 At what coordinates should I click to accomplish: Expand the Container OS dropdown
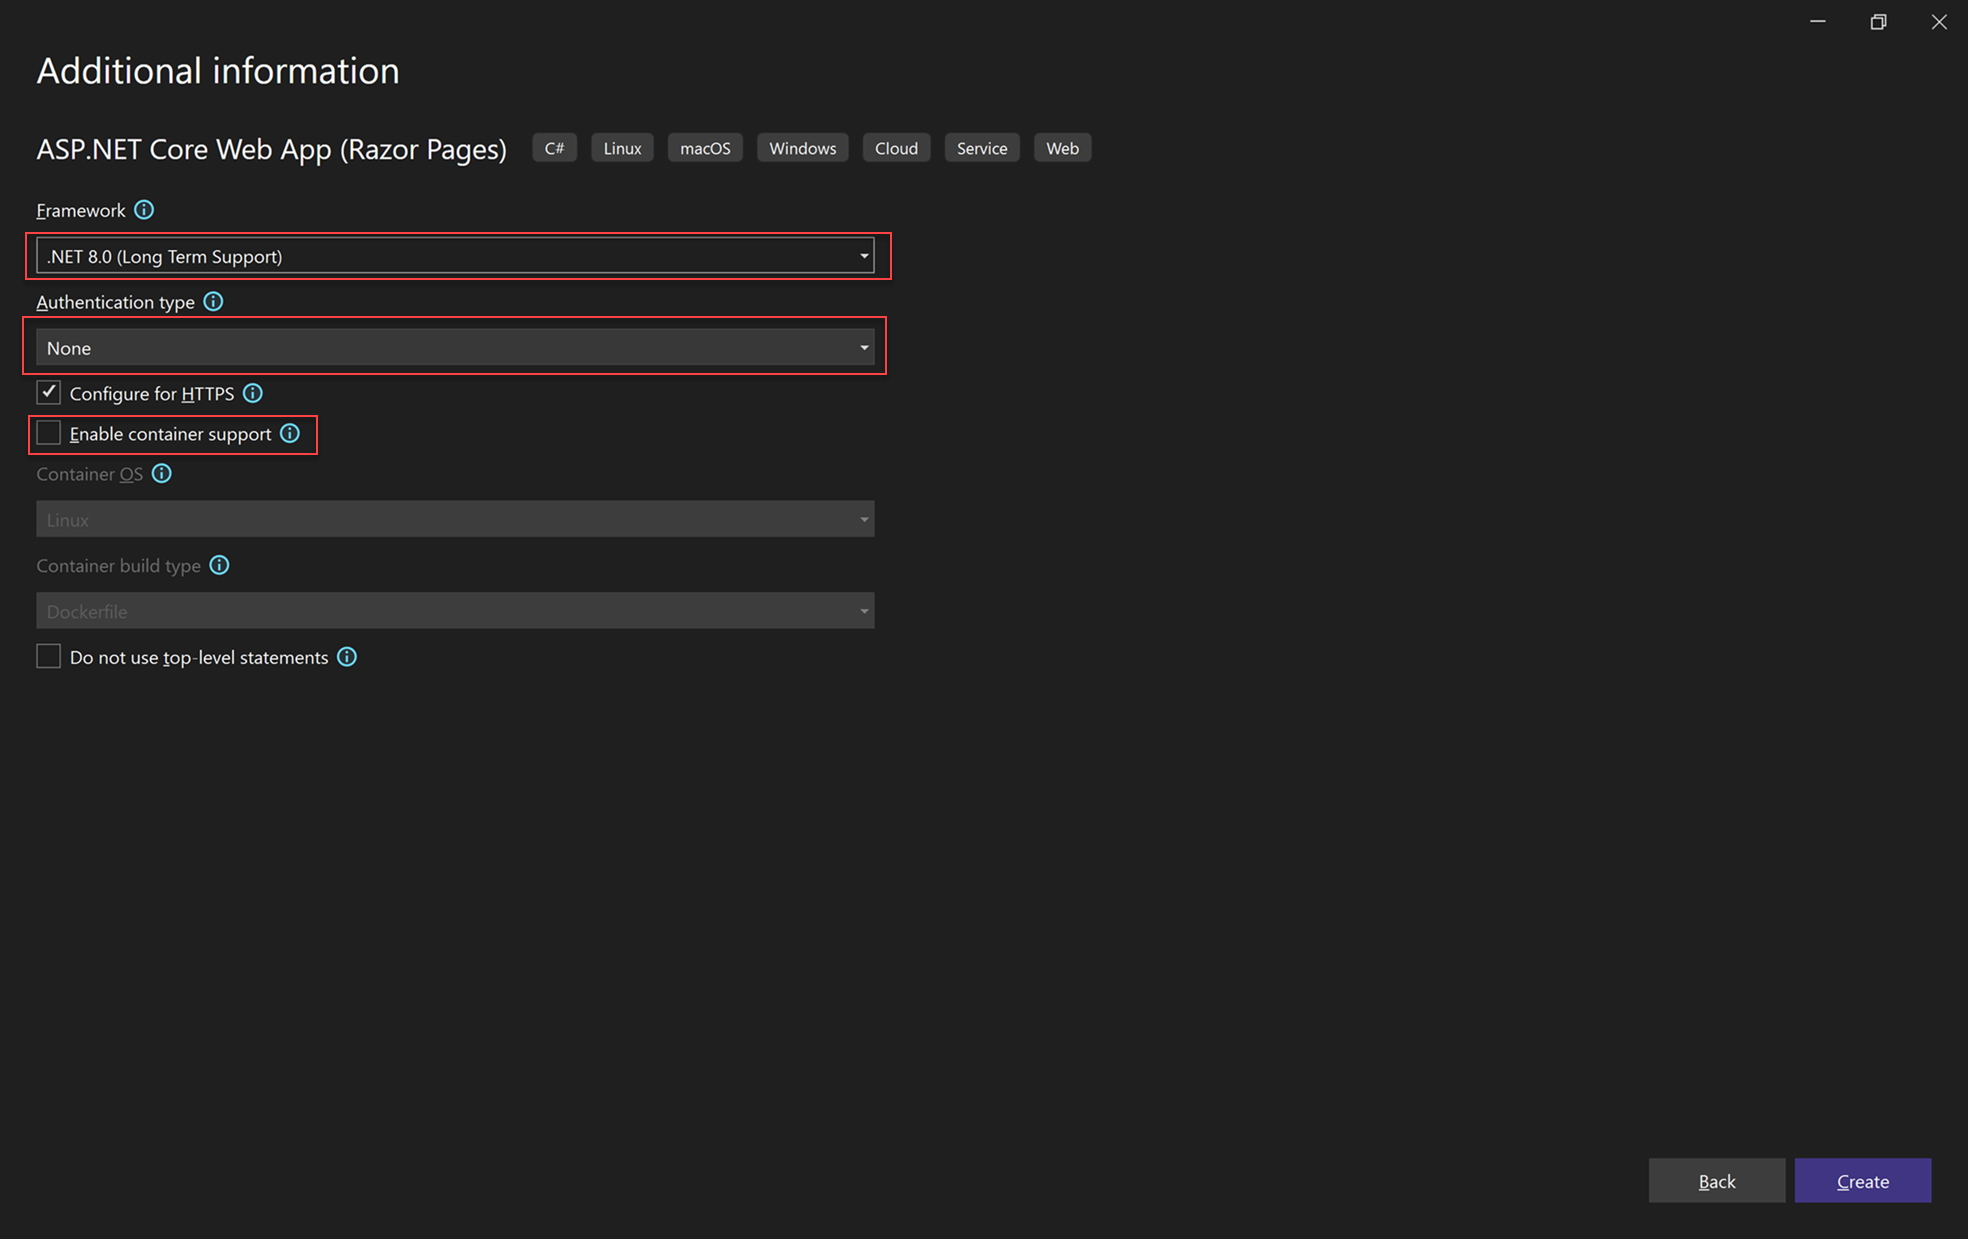tap(865, 518)
